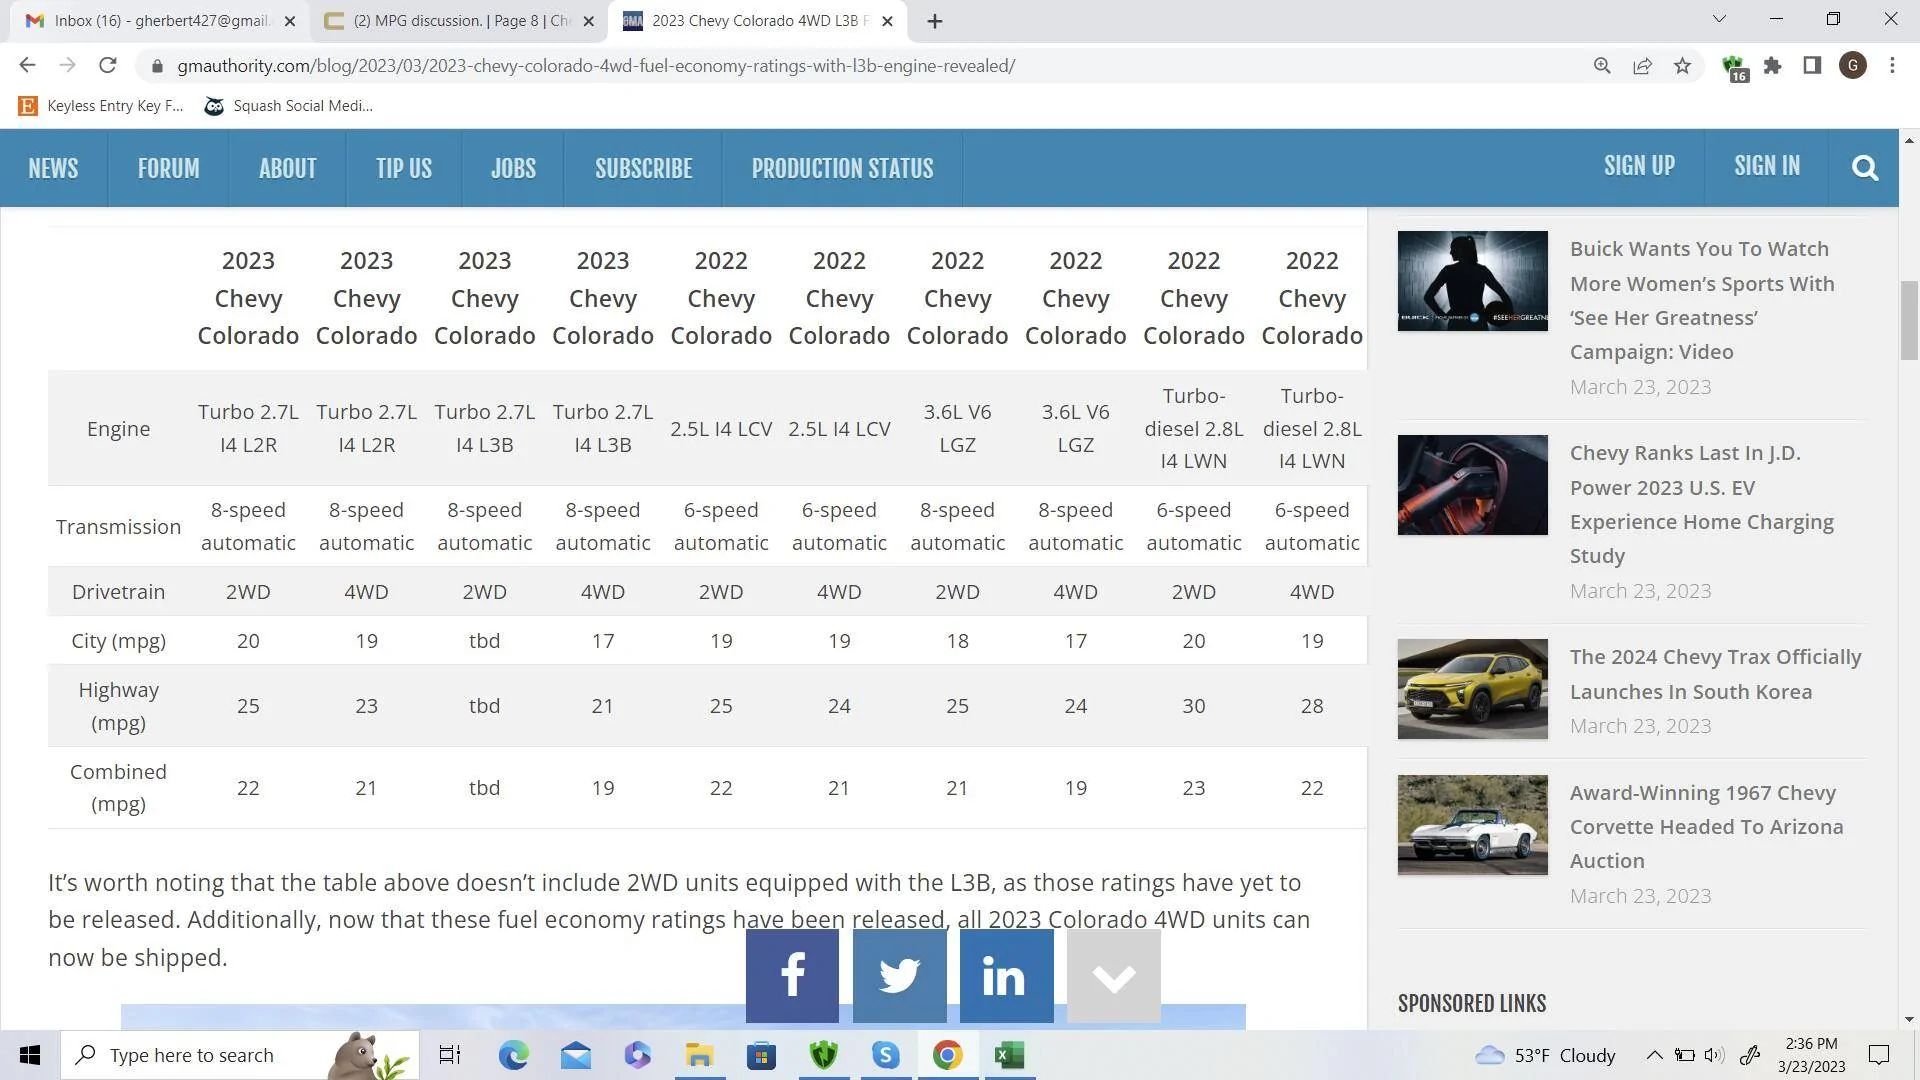Viewport: 1920px width, 1080px height.
Task: Click the SIGN UP link
Action: (1639, 166)
